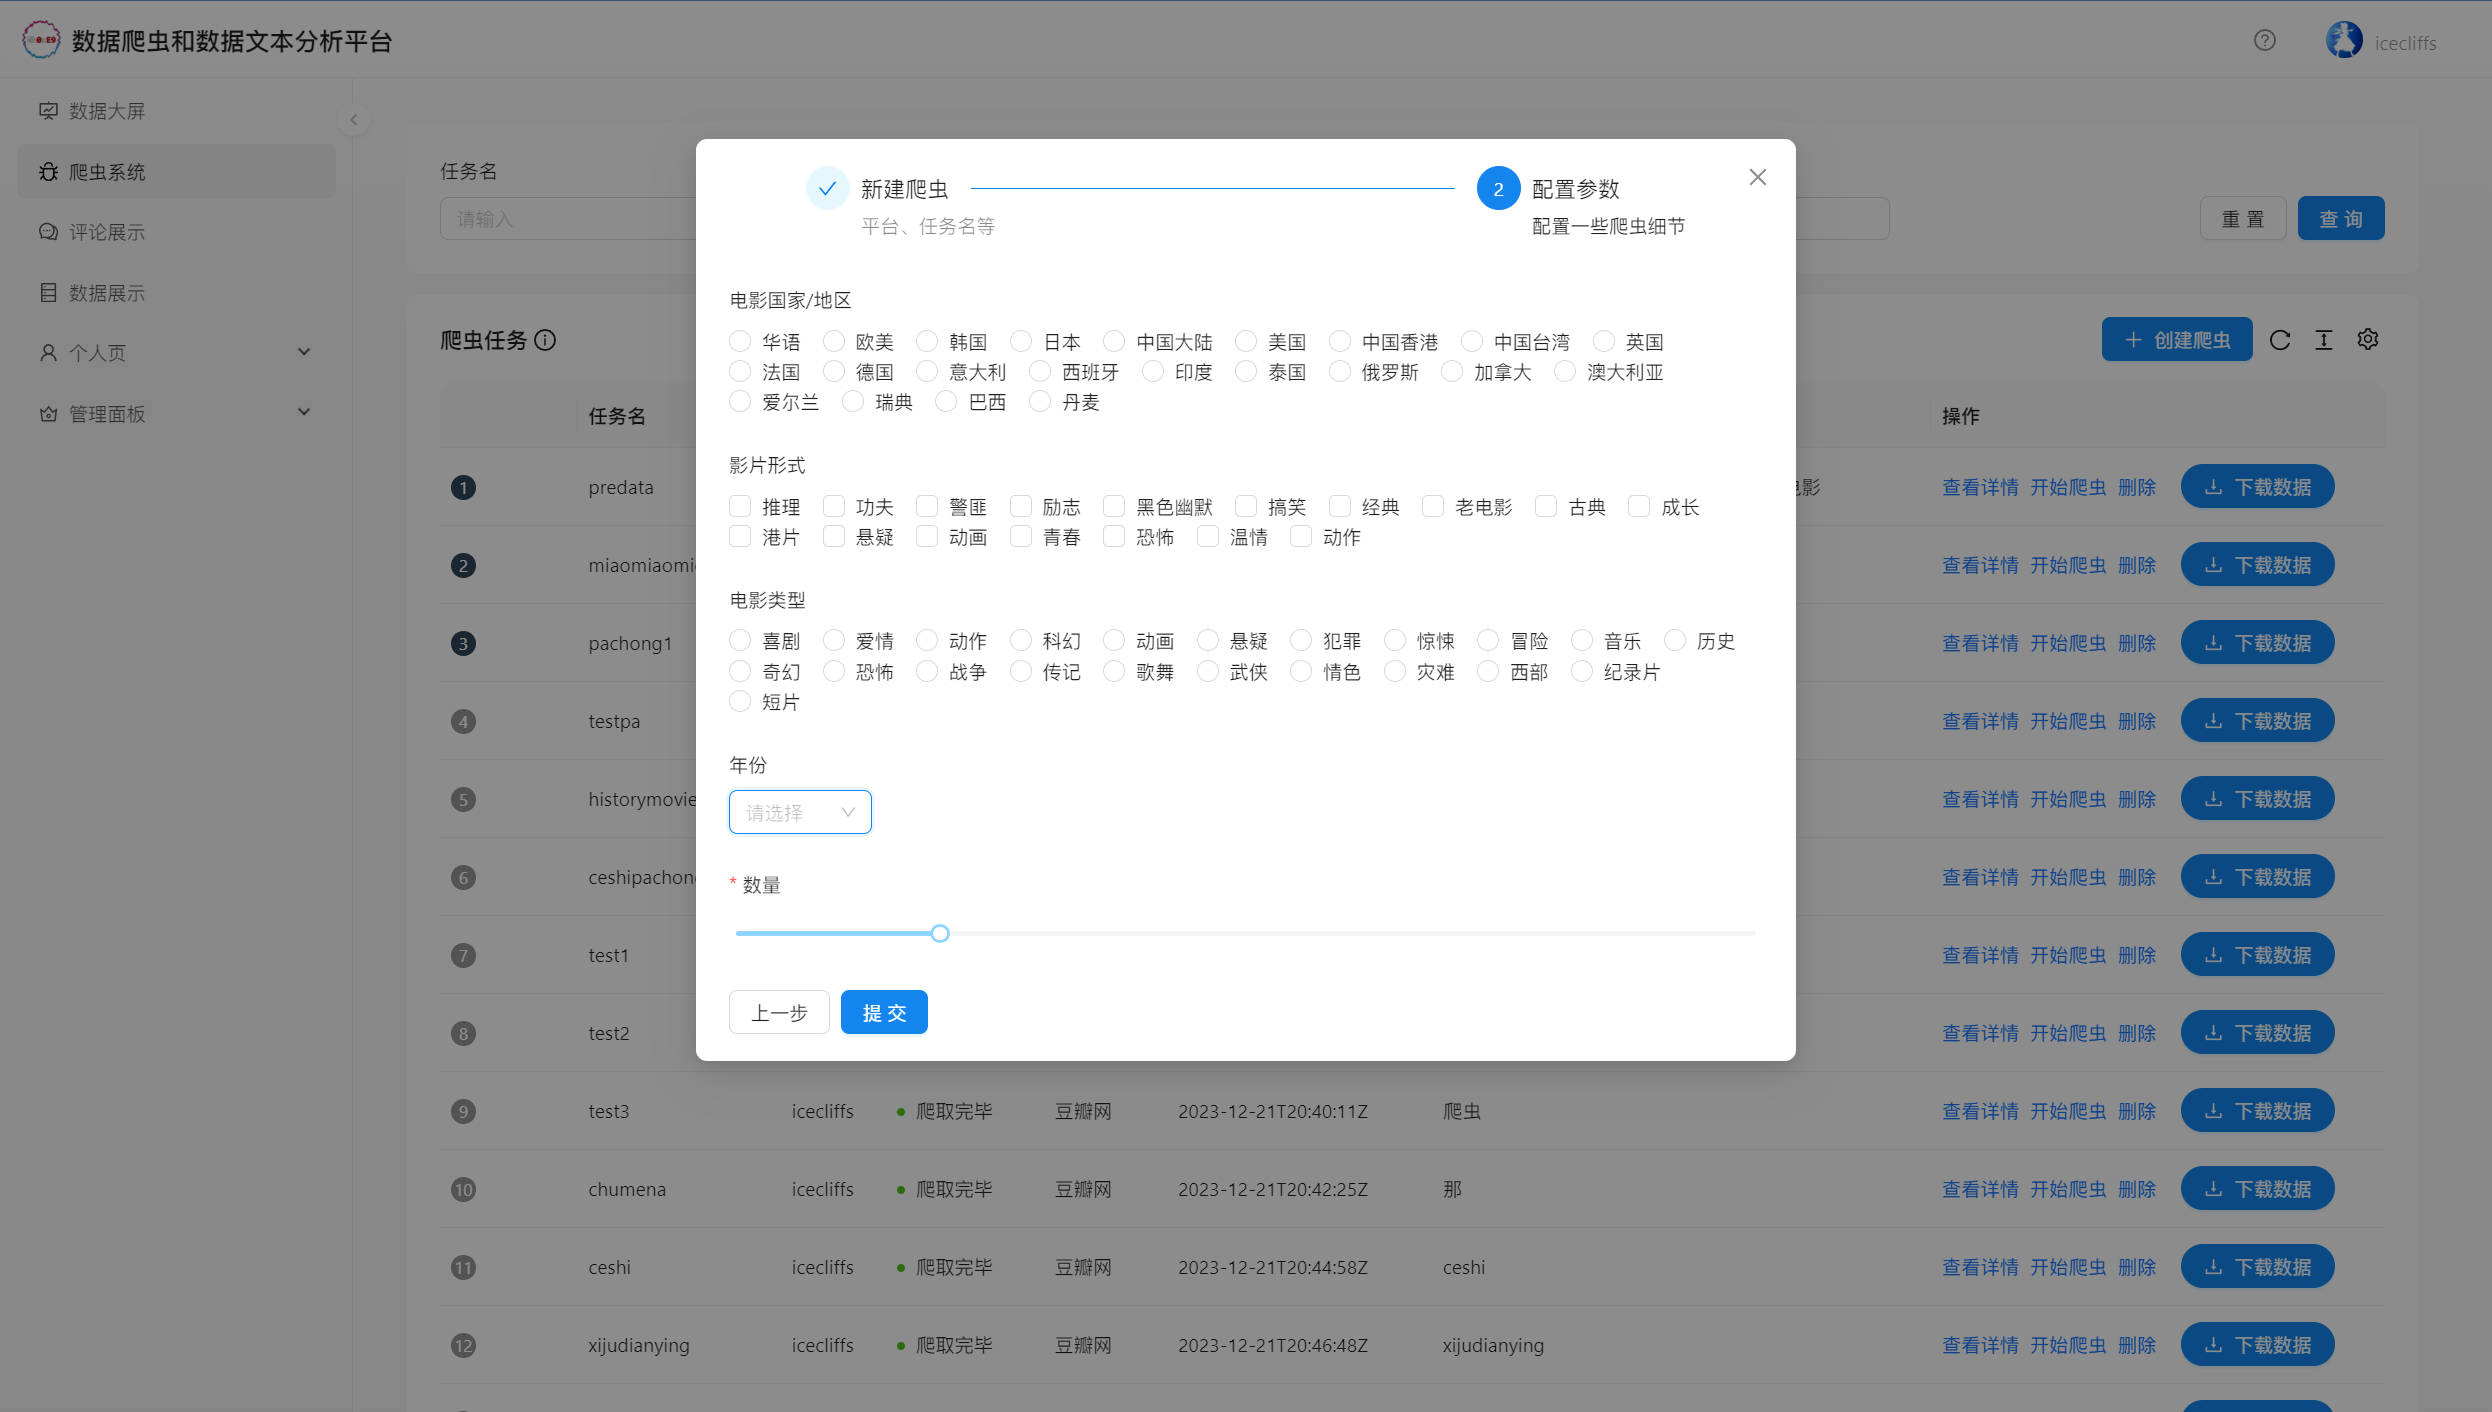Check the 黑色幽默 film style checkbox
Image resolution: width=2492 pixels, height=1412 pixels.
click(x=1114, y=507)
